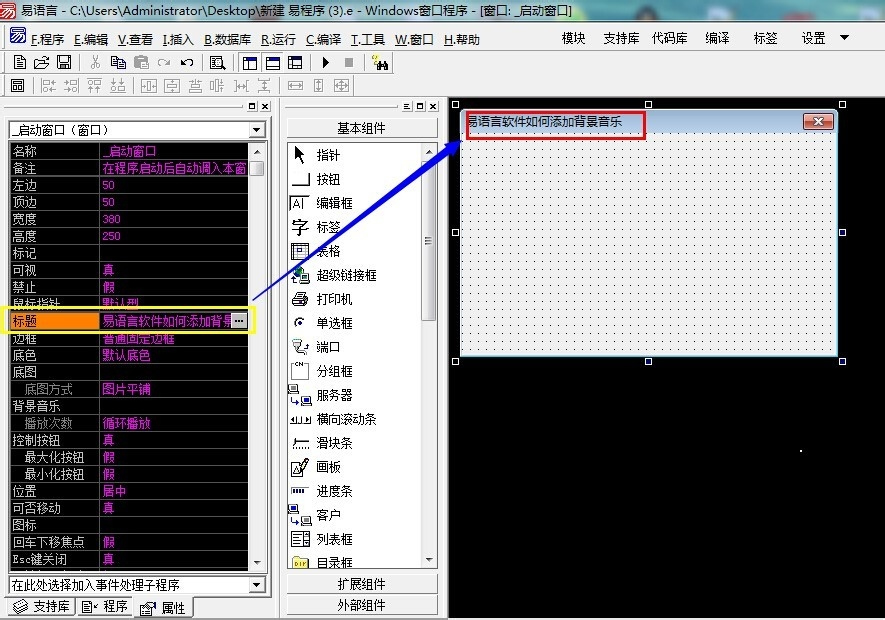Viewport: 885px width, 620px height.
Task: Click the 可视 property value 真
Action: click(x=108, y=270)
